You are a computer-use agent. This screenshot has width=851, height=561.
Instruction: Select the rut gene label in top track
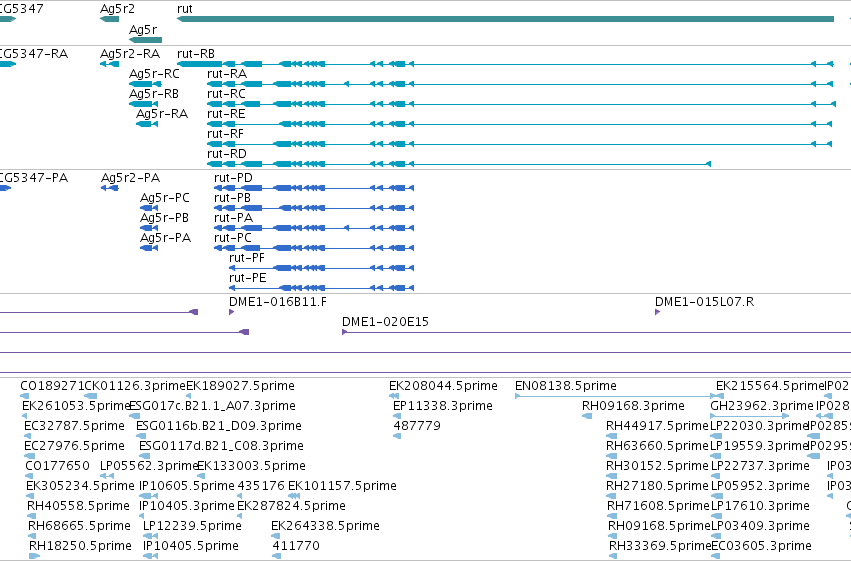point(185,9)
